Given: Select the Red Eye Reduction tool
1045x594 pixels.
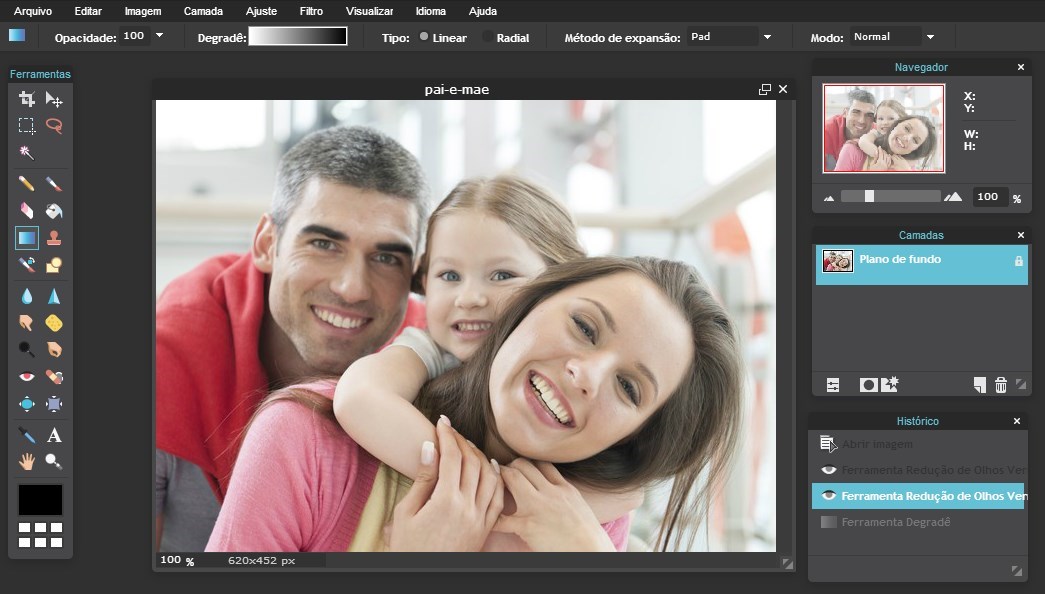Looking at the screenshot, I should coord(27,377).
